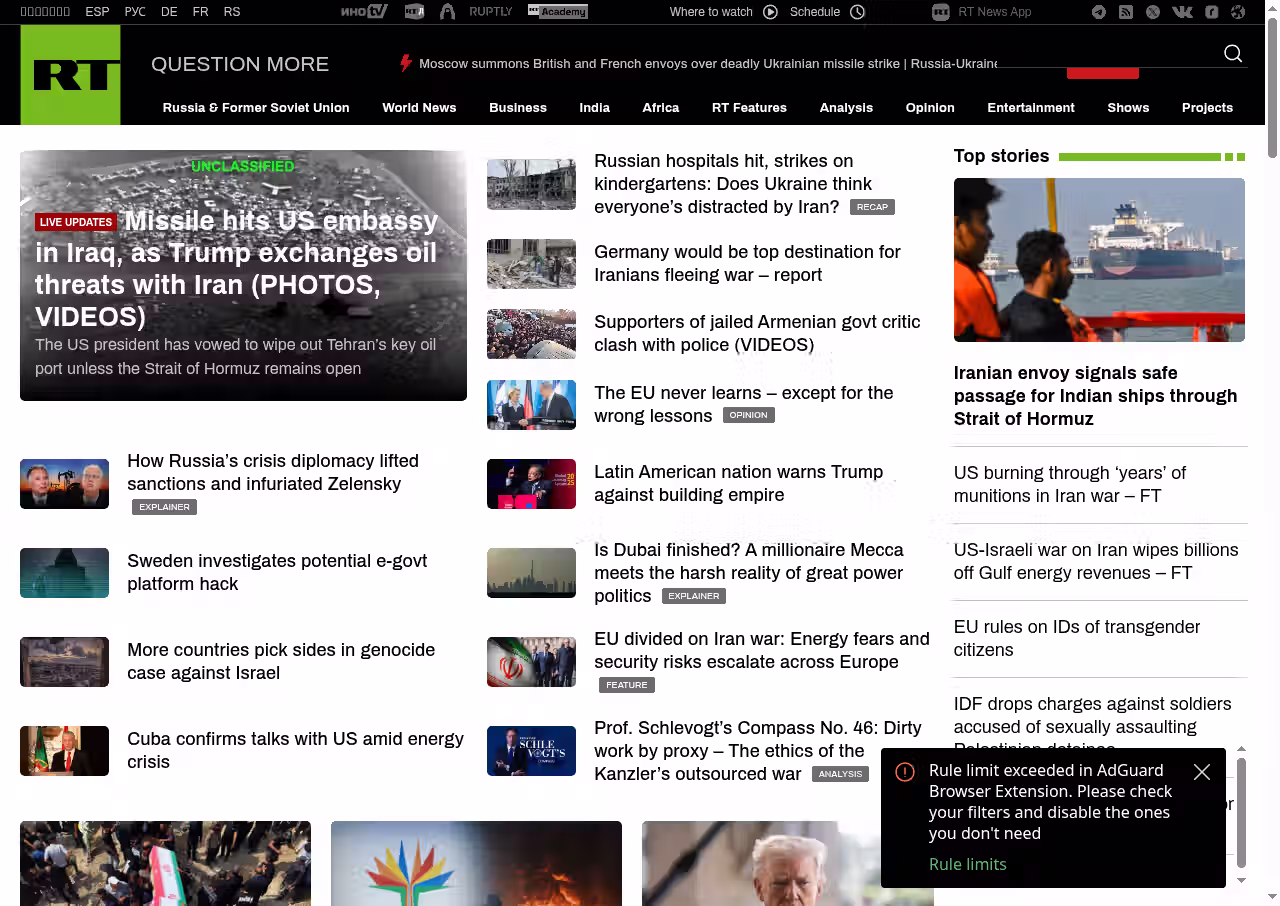Screen dimensions: 1280x906
Task: Open the InoTV logo link
Action: click(363, 12)
